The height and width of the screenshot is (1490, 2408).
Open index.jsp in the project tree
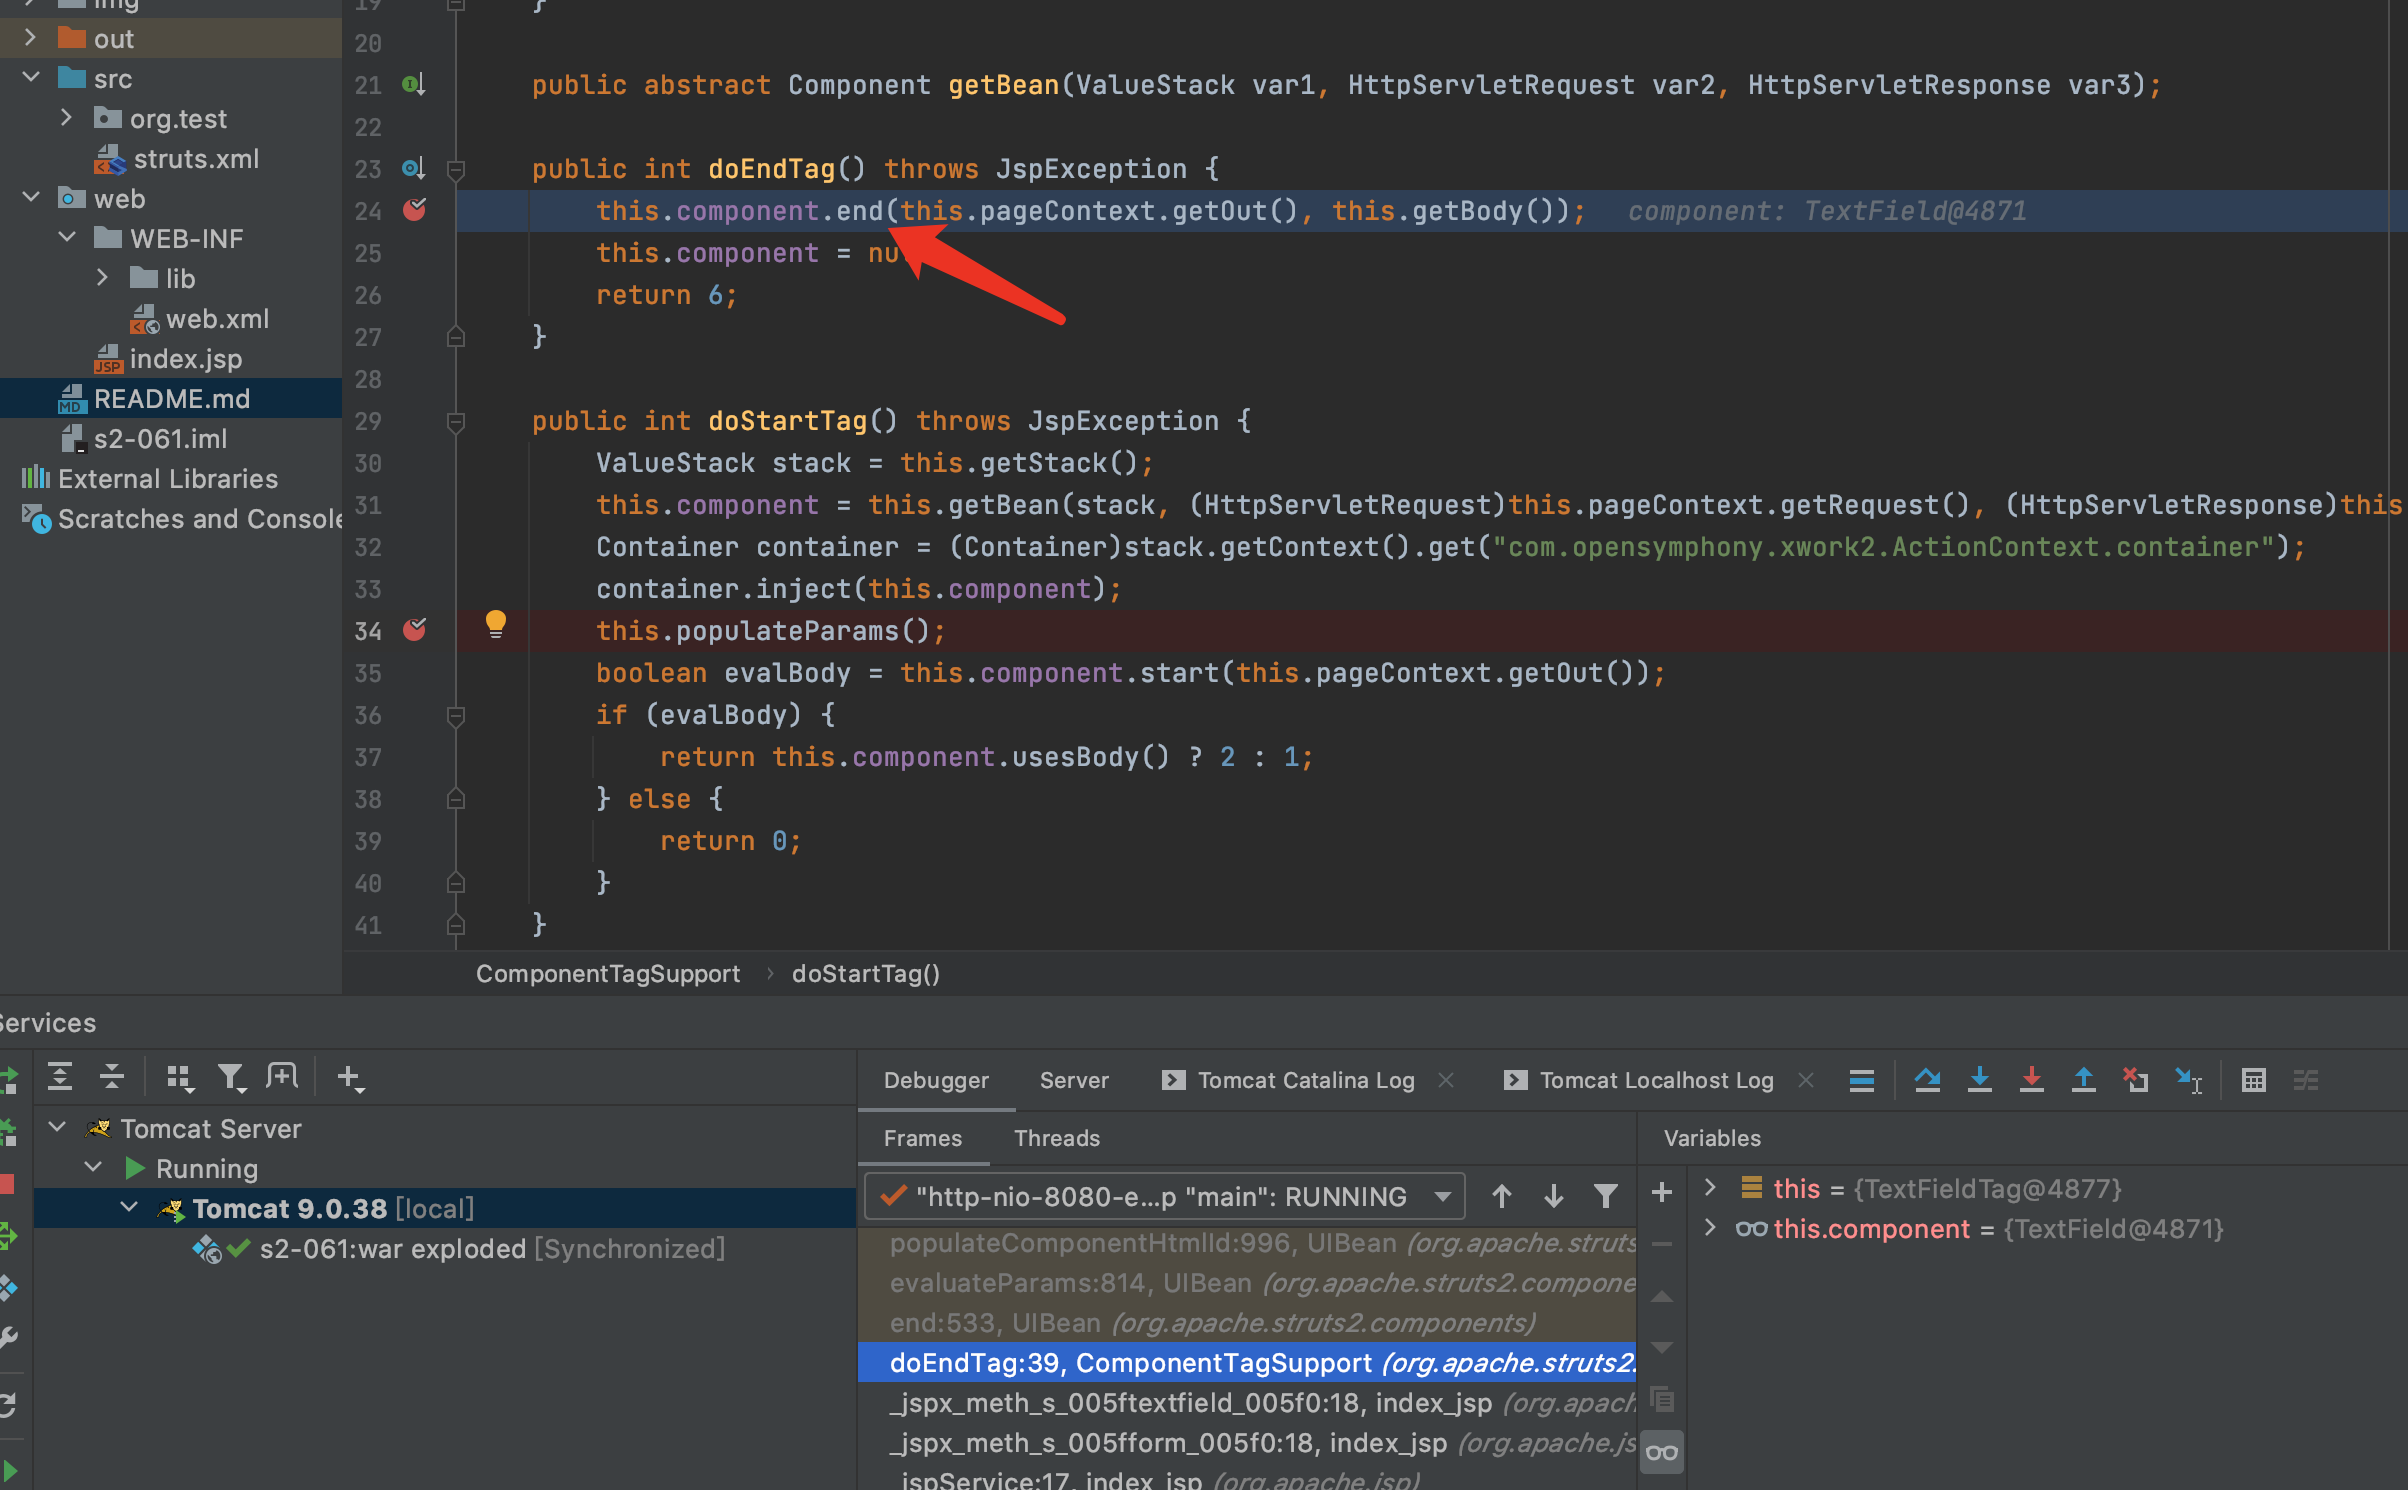coord(186,359)
